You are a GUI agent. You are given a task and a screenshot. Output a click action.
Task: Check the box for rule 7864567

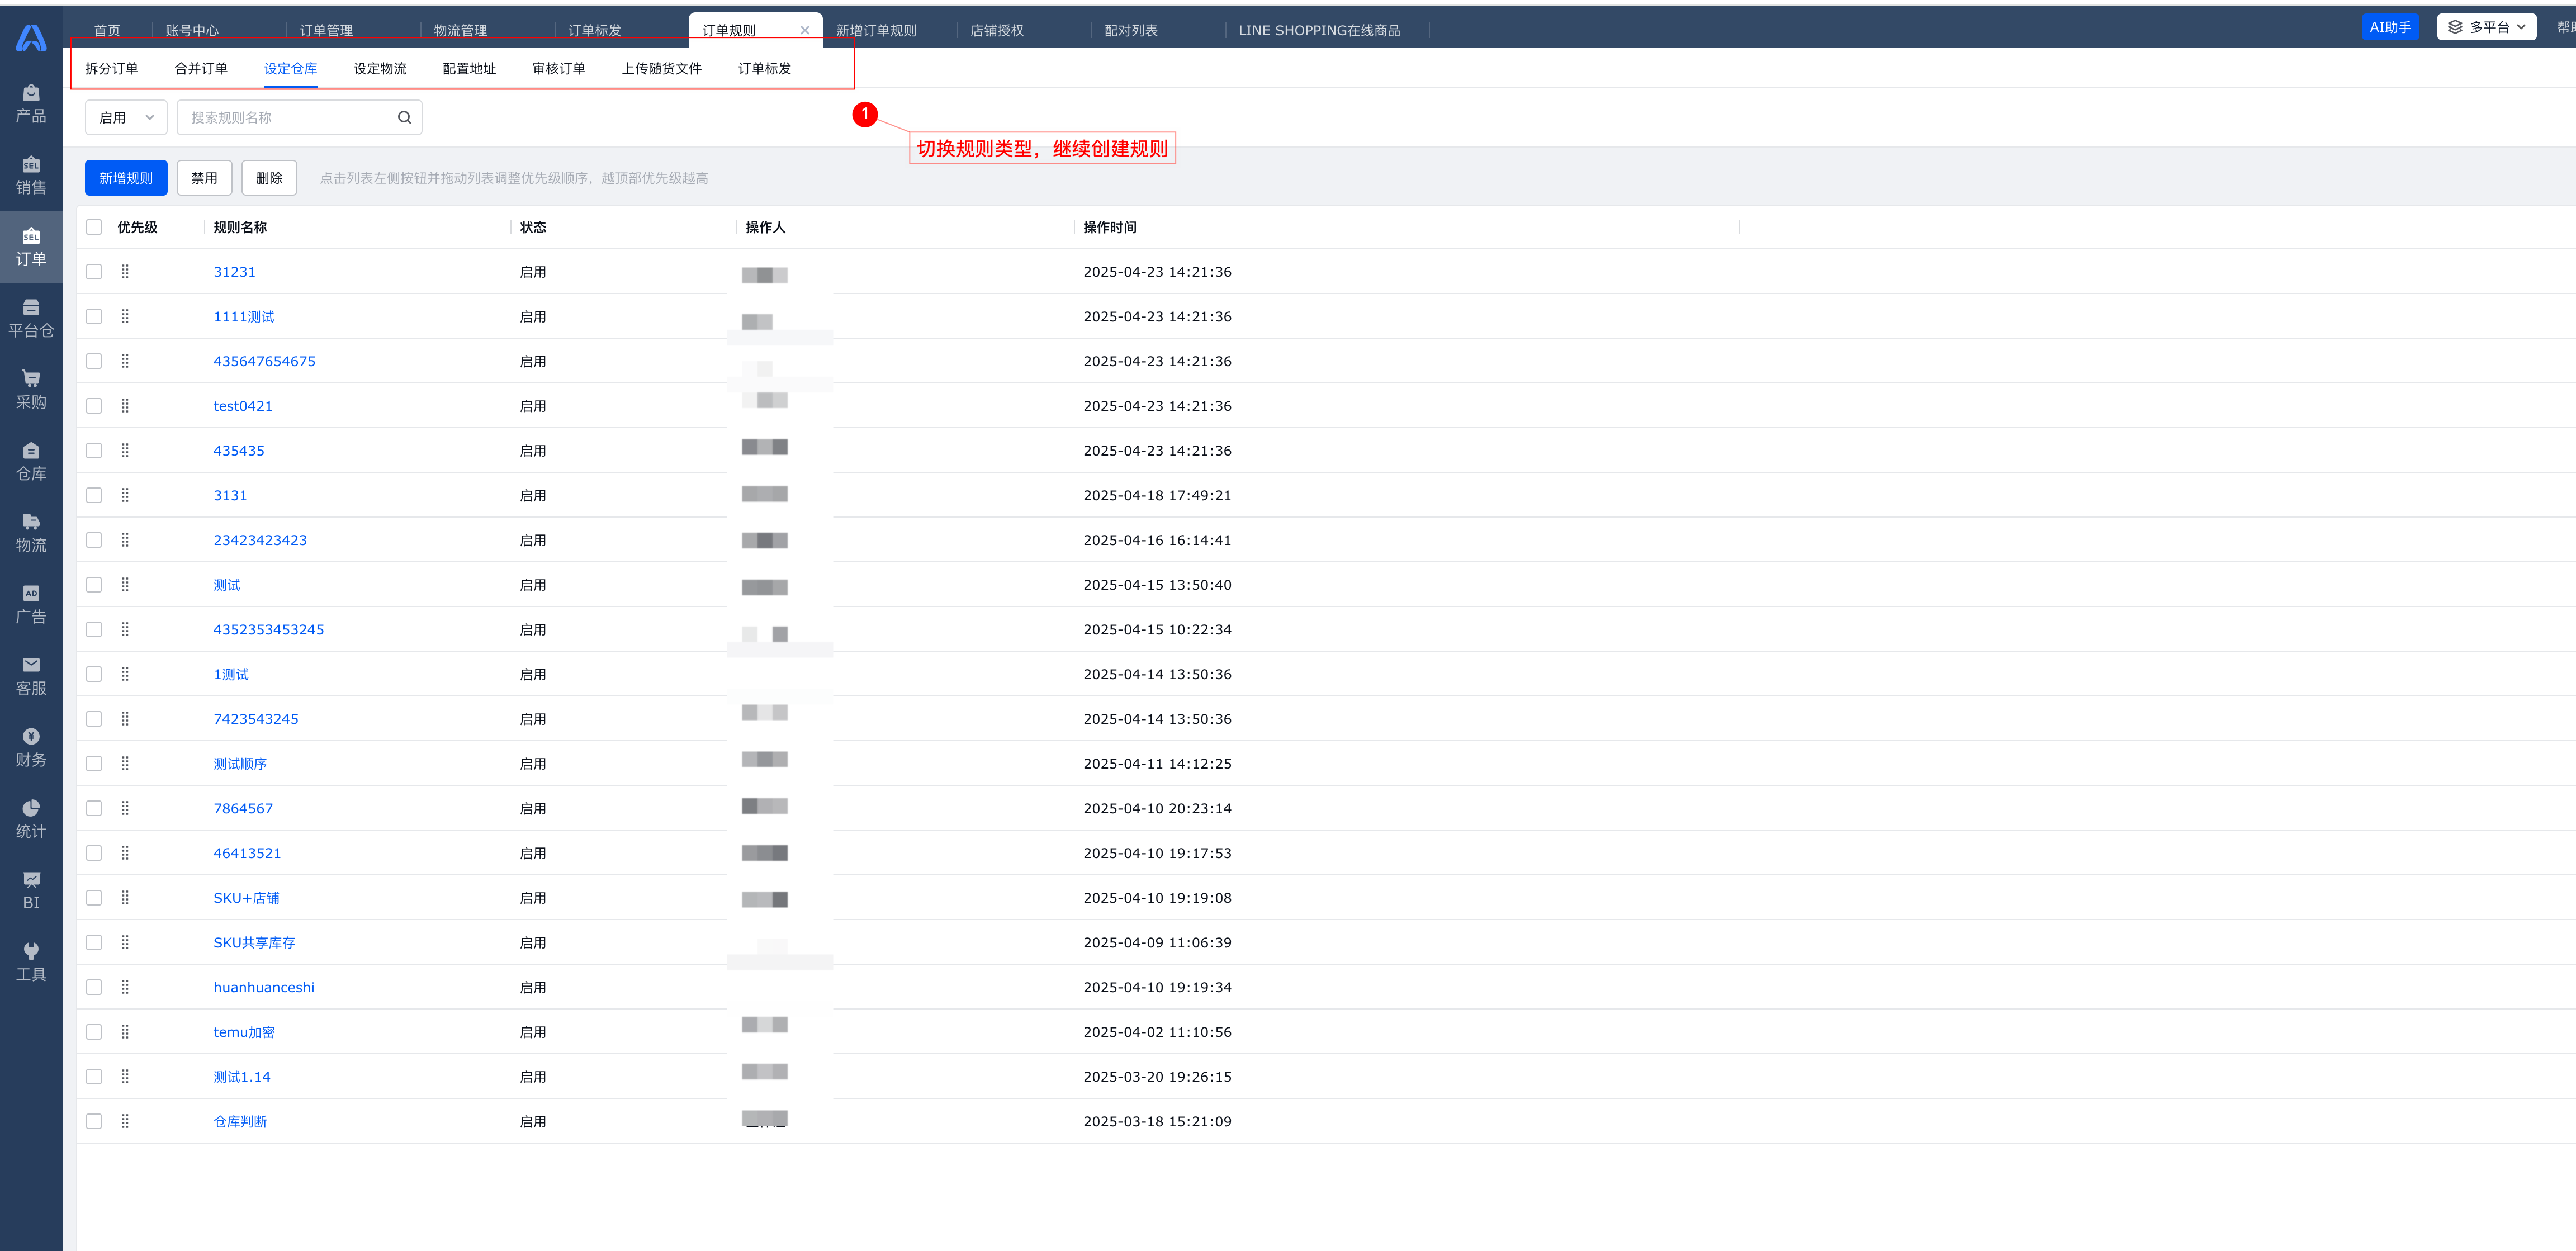click(94, 808)
